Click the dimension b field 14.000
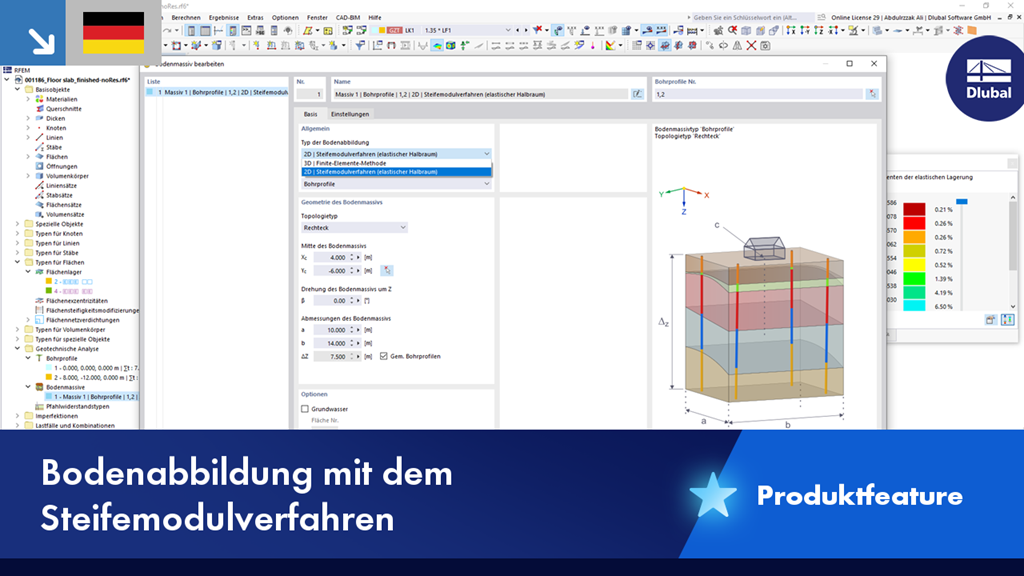The height and width of the screenshot is (576, 1024). coord(331,344)
